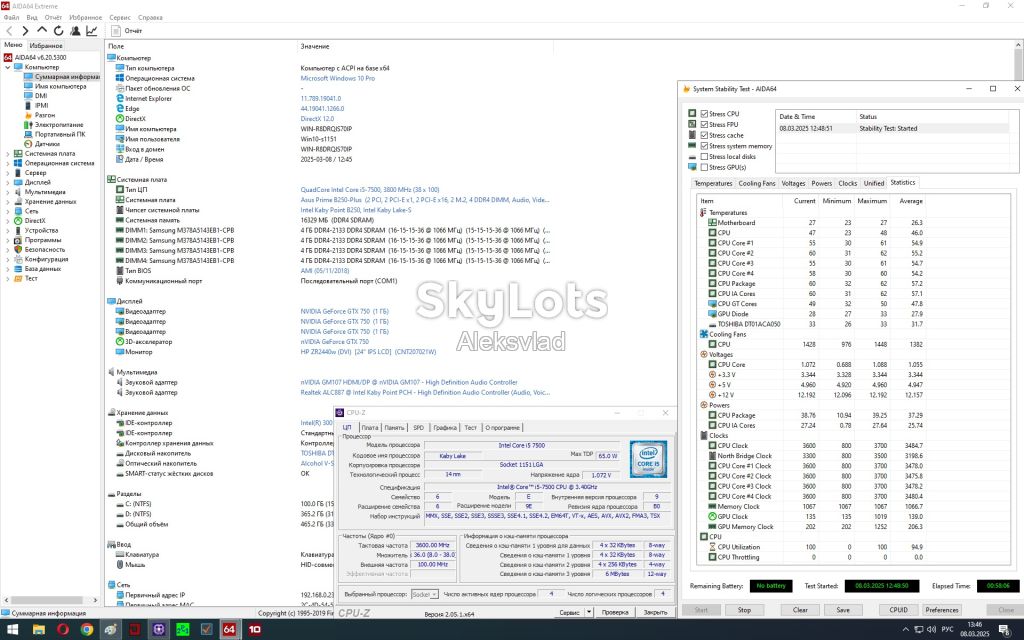Click the Отчёт report toolbar button

click(127, 31)
